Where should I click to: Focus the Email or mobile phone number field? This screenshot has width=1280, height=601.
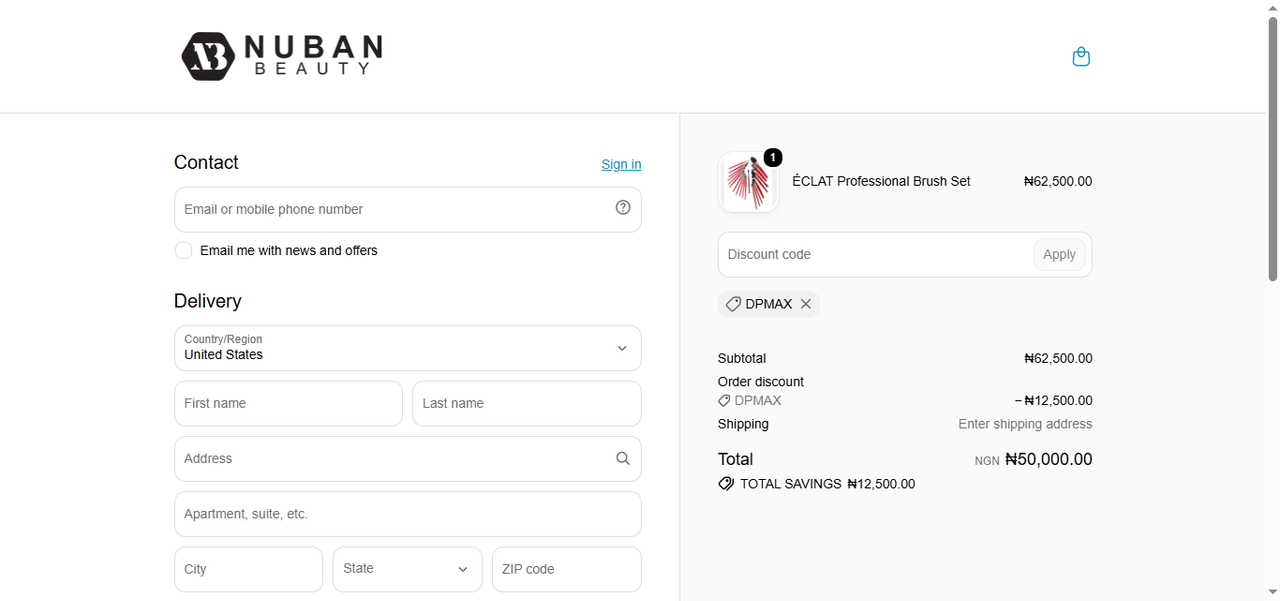[408, 209]
